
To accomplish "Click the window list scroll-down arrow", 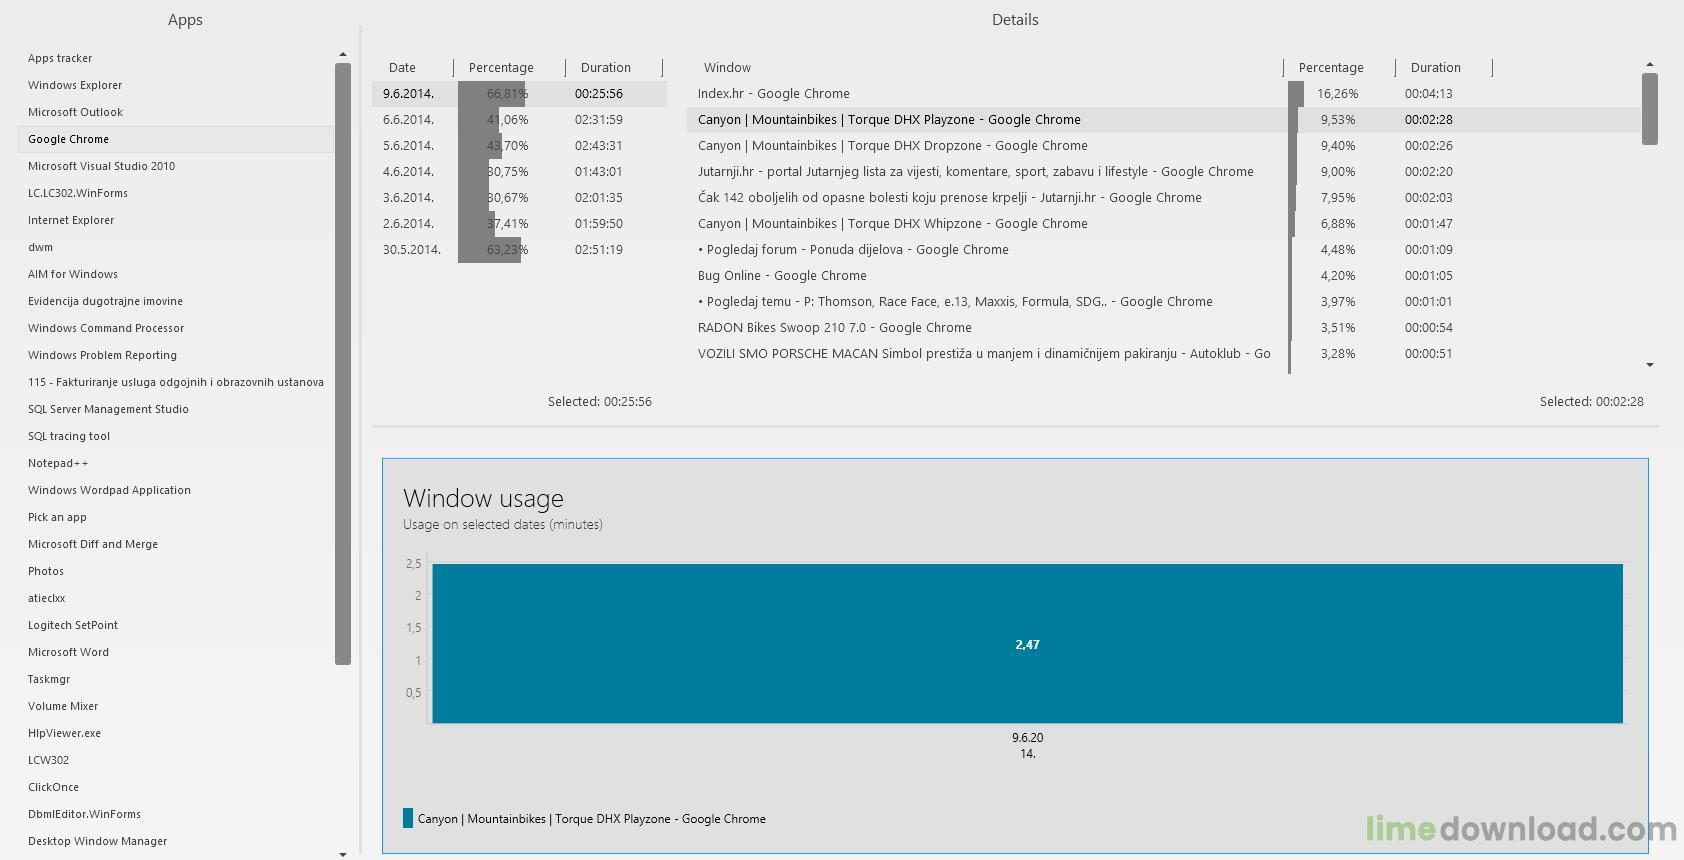I will point(1649,365).
